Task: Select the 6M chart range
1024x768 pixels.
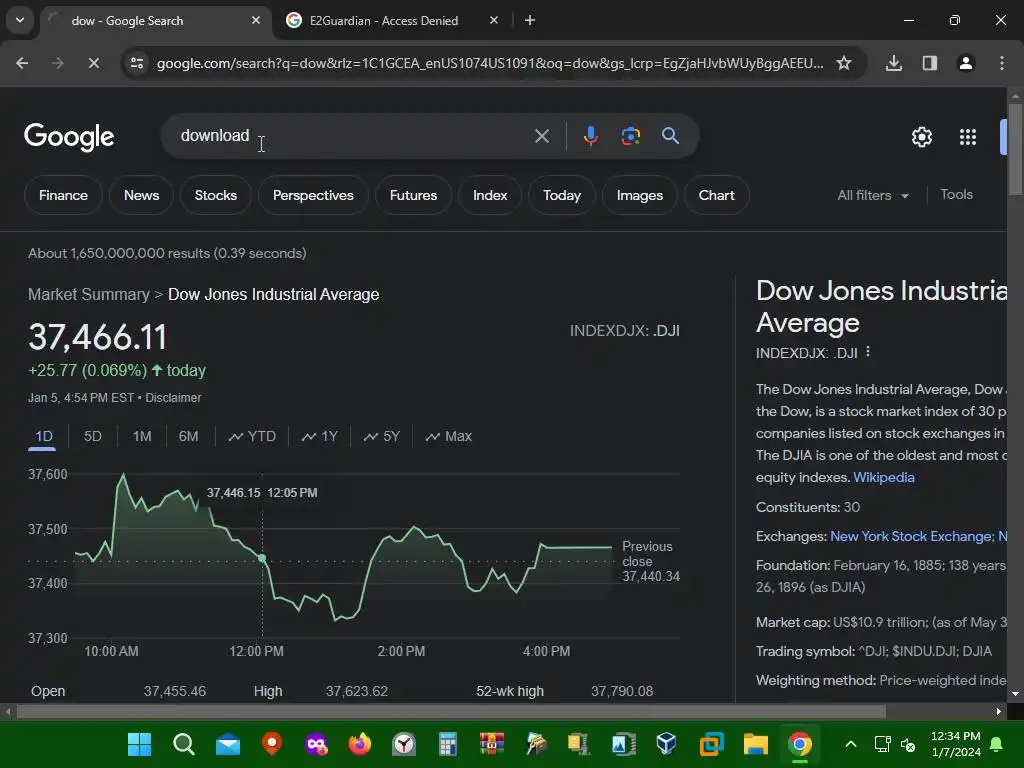Action: tap(188, 436)
